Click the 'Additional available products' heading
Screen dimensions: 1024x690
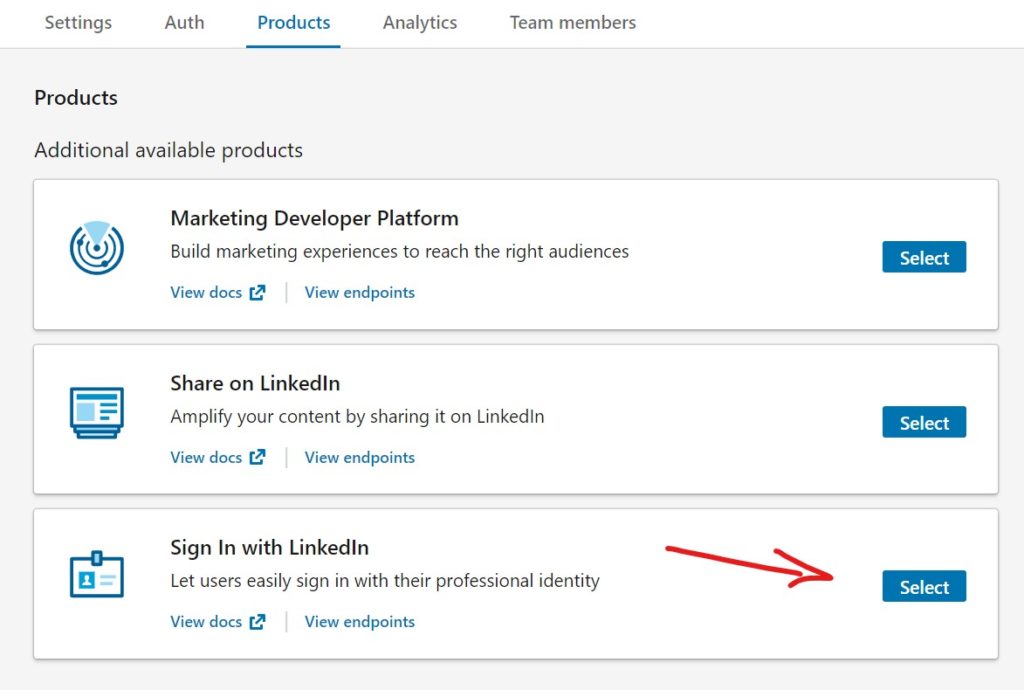(168, 150)
